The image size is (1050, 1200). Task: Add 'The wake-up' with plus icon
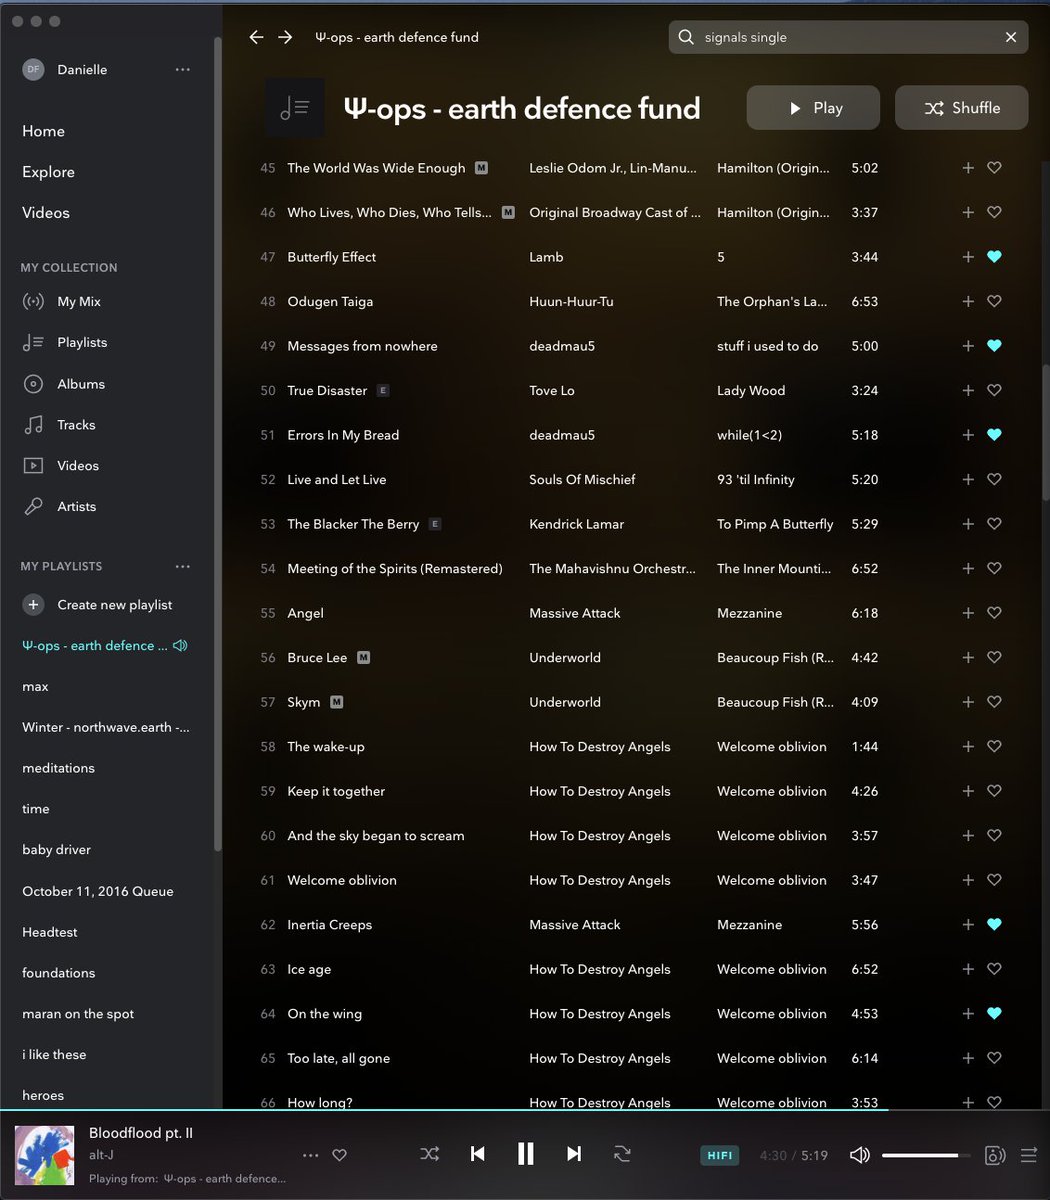968,746
